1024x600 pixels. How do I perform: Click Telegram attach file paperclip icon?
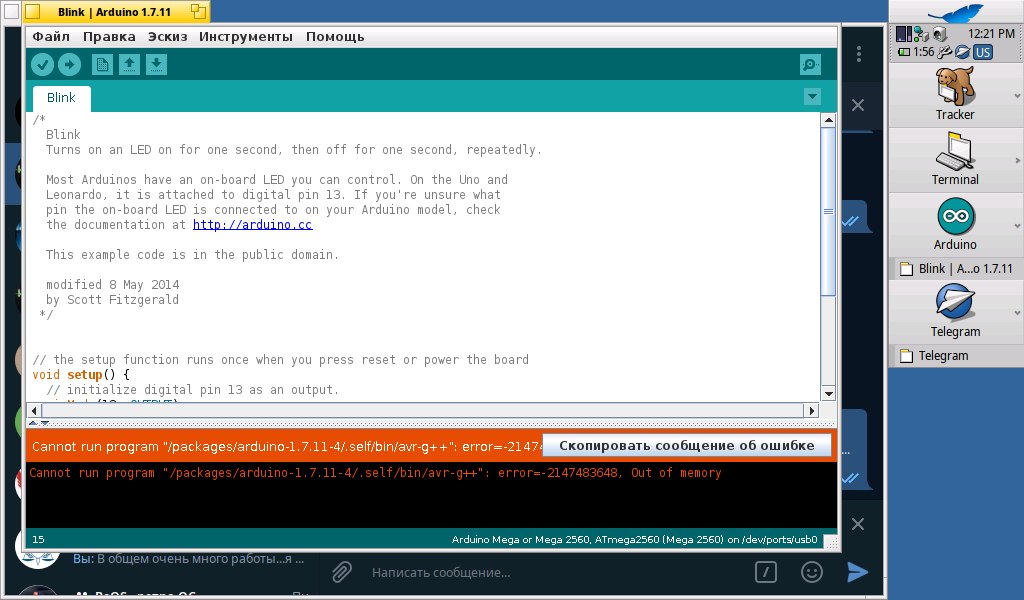pos(342,573)
